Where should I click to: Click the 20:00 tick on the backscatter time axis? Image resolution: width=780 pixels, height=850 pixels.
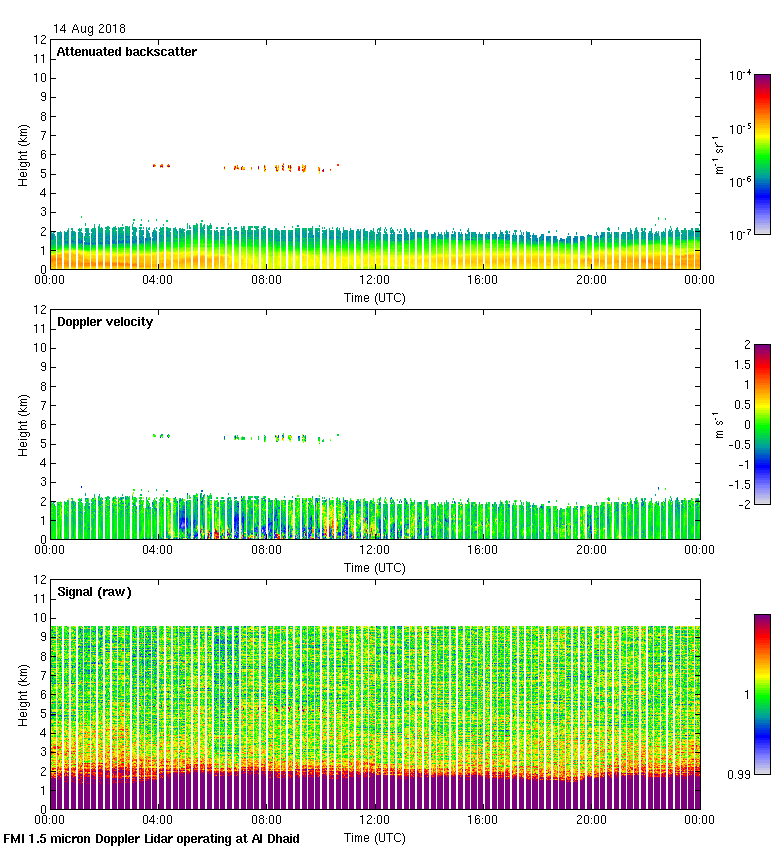click(591, 281)
